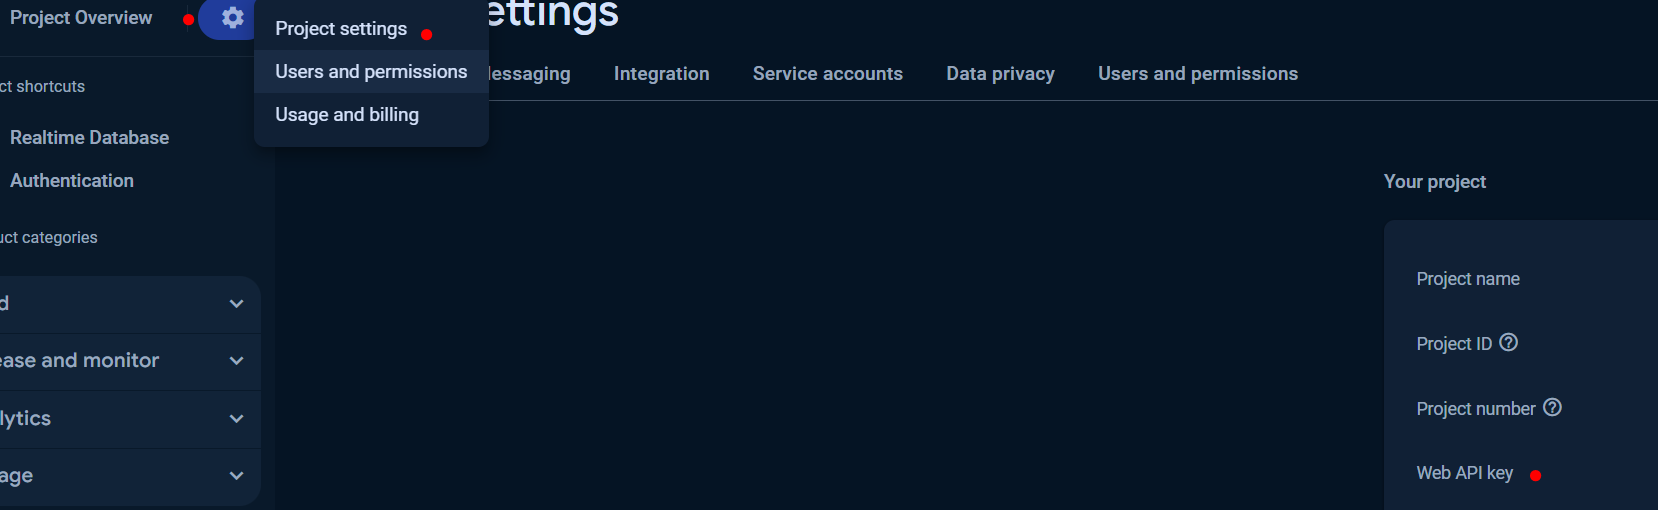Expand the Analytics category chevron

tap(236, 419)
